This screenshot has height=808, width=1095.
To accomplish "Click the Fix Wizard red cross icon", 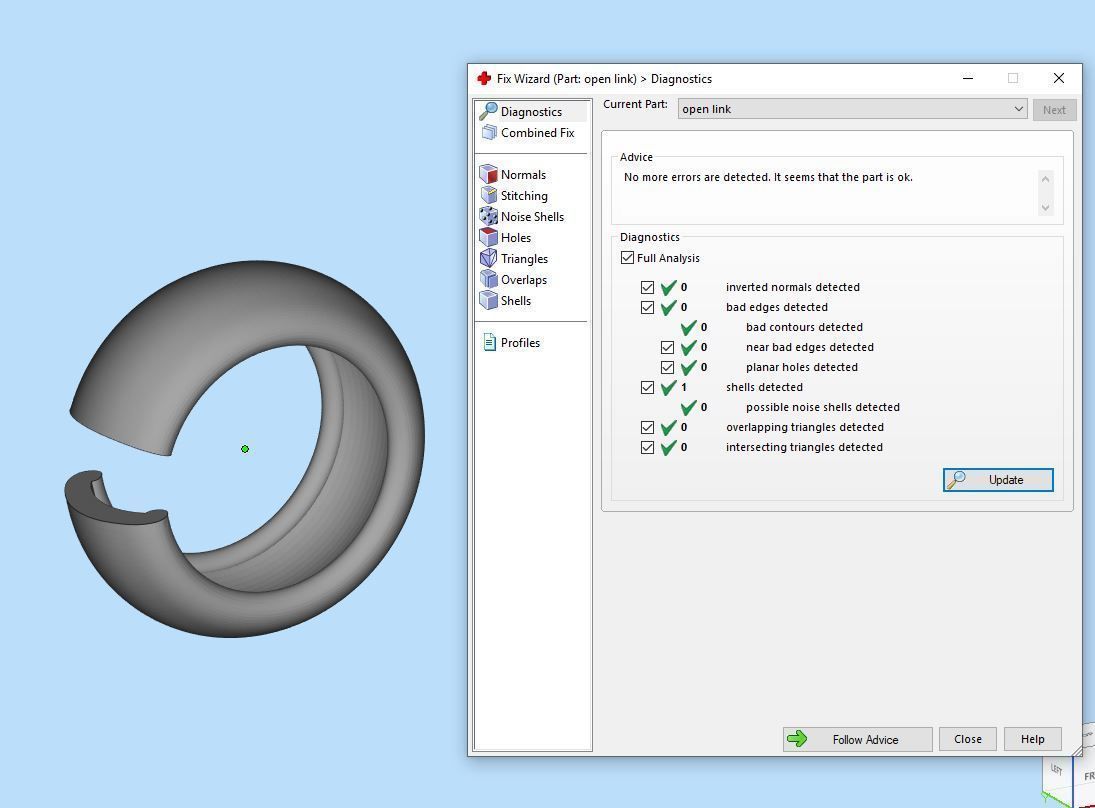I will coord(484,78).
